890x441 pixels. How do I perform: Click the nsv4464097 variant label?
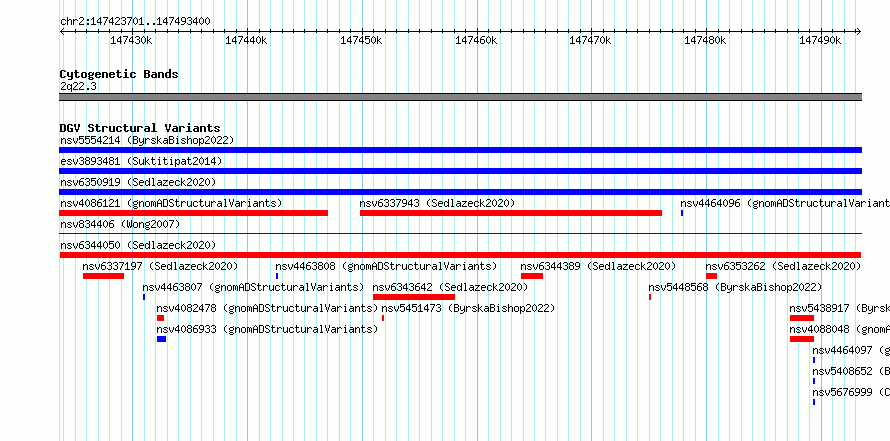[851, 350]
